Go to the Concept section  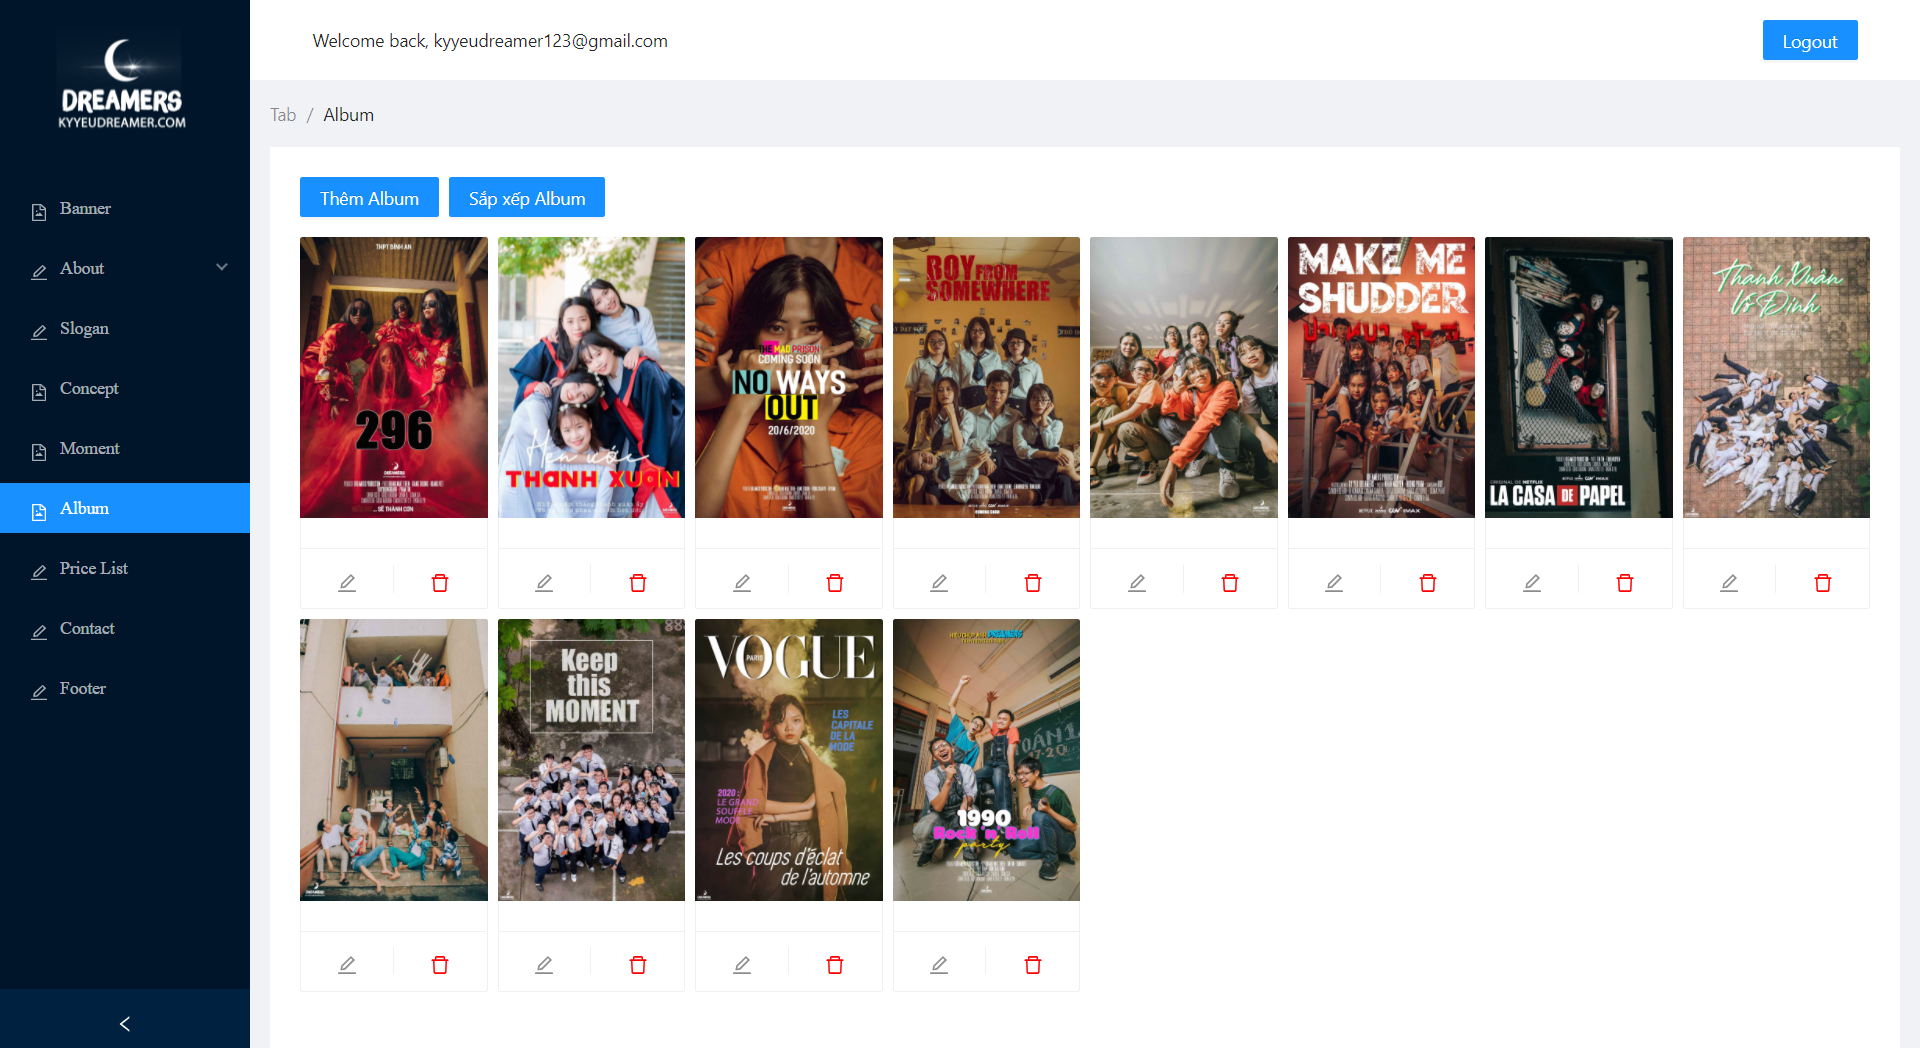(x=125, y=388)
